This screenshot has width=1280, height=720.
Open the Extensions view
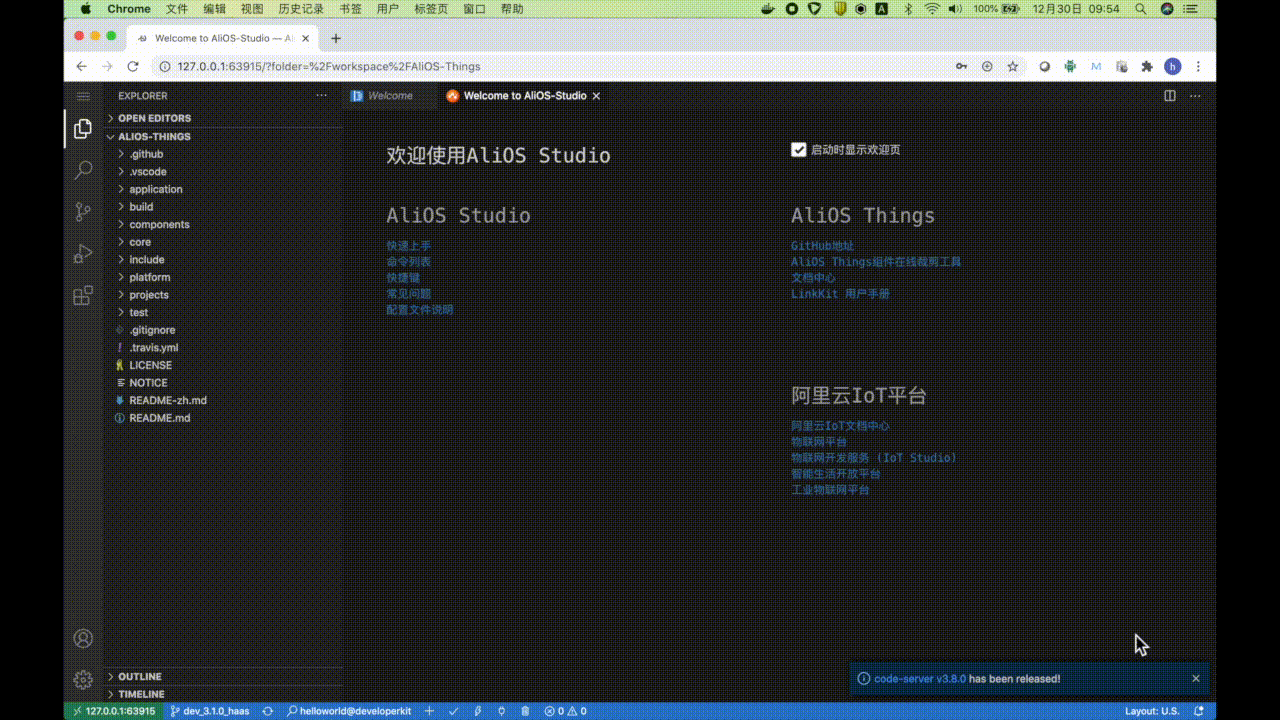click(83, 296)
